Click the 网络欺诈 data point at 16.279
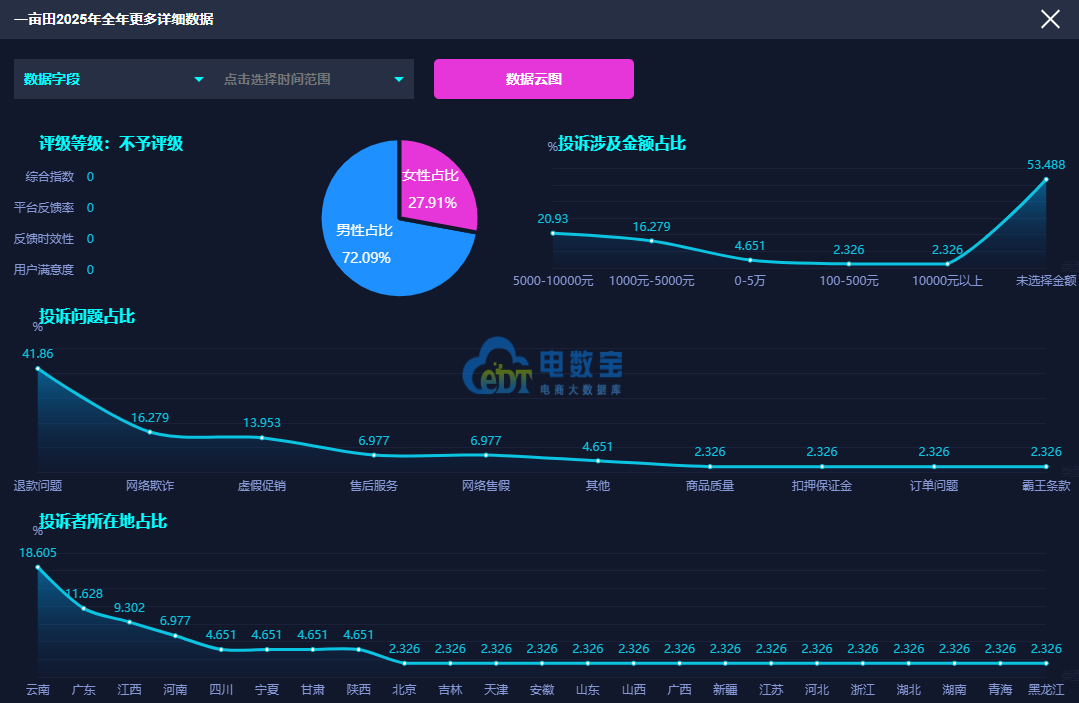 tap(150, 432)
